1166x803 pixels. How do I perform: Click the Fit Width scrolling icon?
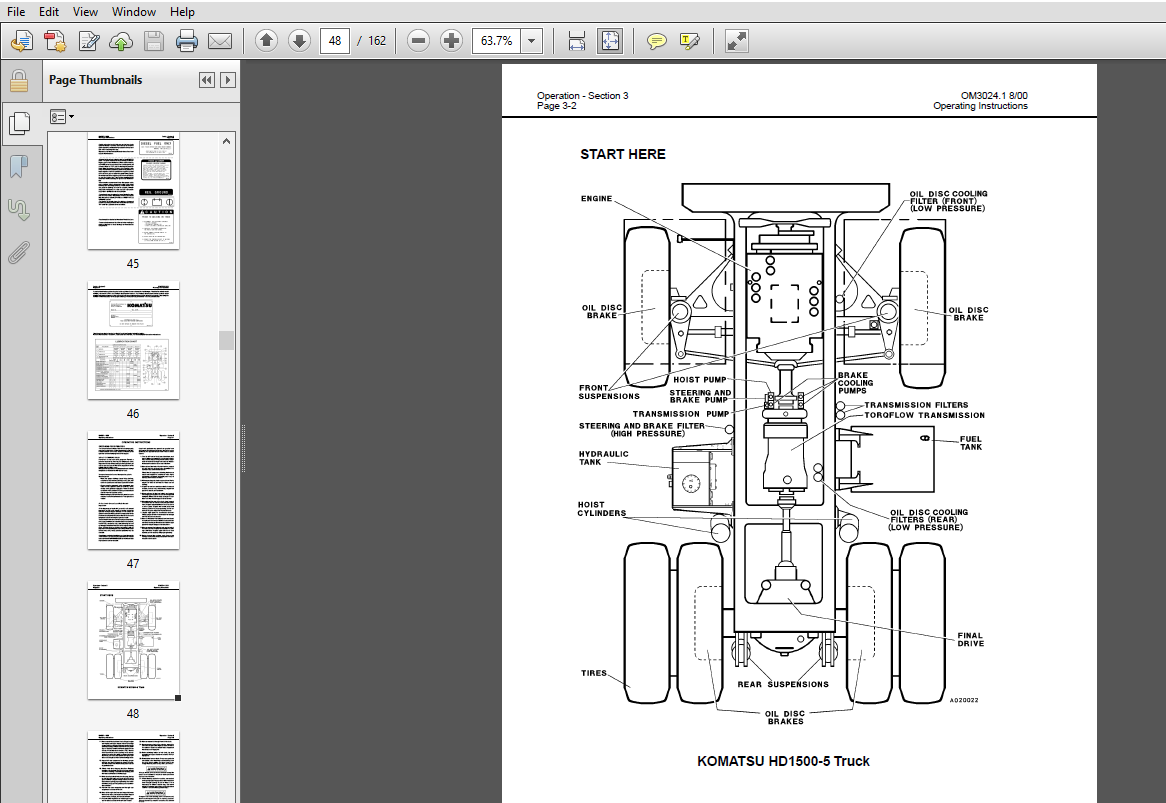577,41
